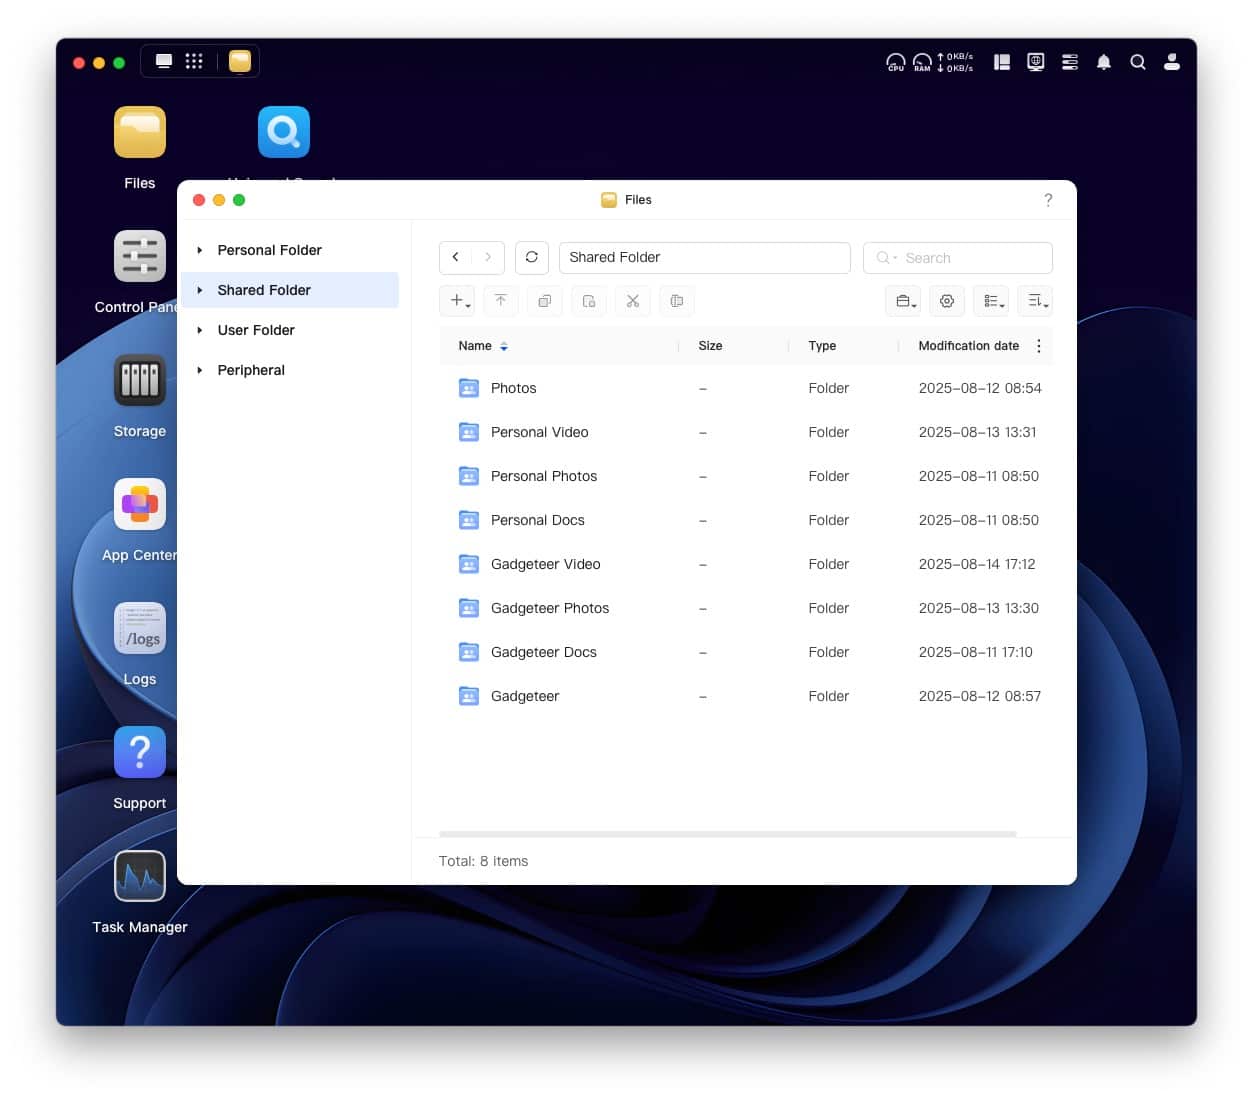Expand the Personal Folder tree node
Viewport: 1253px width, 1100px height.
point(200,250)
